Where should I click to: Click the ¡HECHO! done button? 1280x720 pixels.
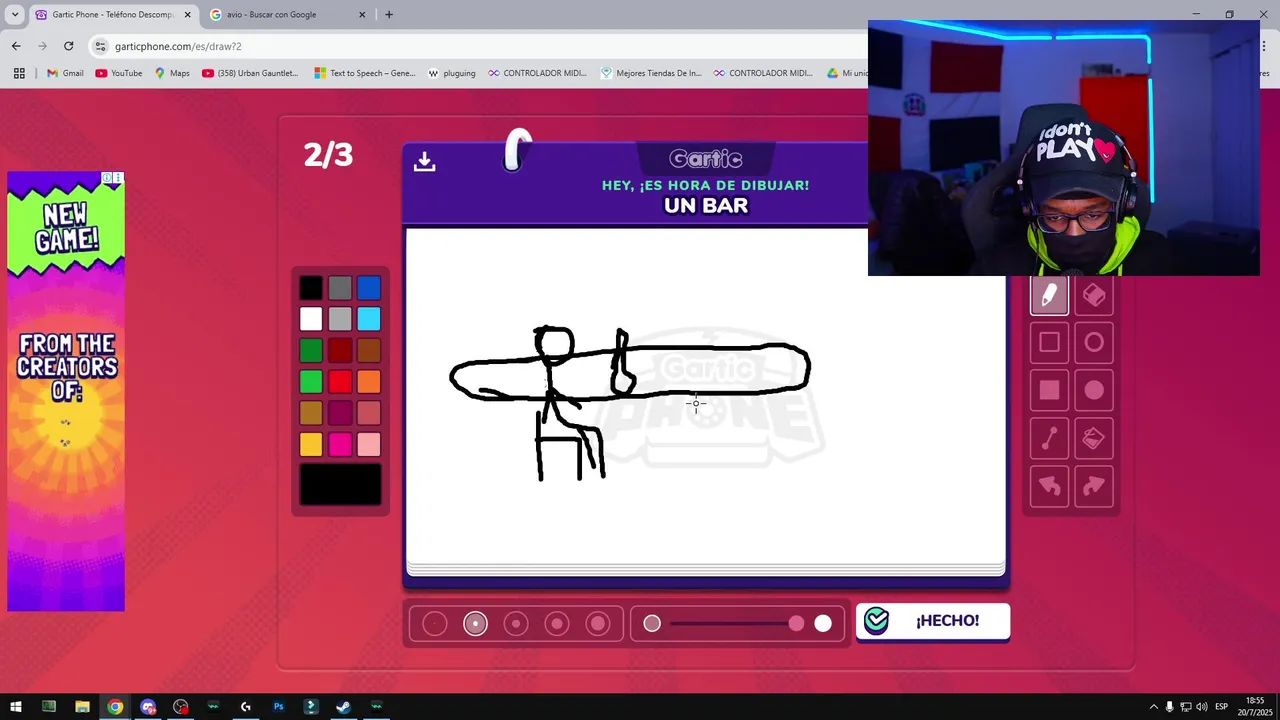click(x=933, y=621)
